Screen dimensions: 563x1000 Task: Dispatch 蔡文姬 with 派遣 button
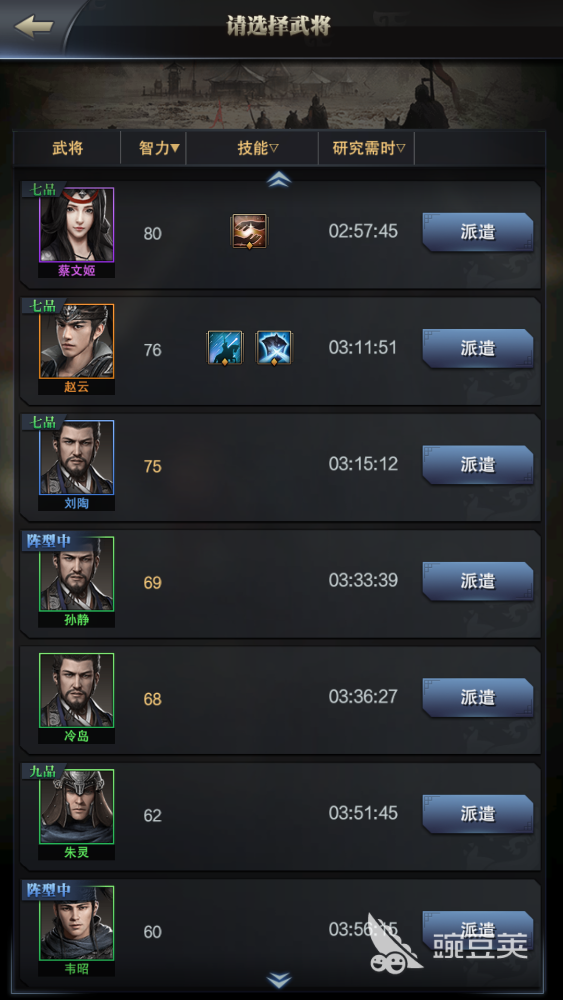pyautogui.click(x=478, y=232)
